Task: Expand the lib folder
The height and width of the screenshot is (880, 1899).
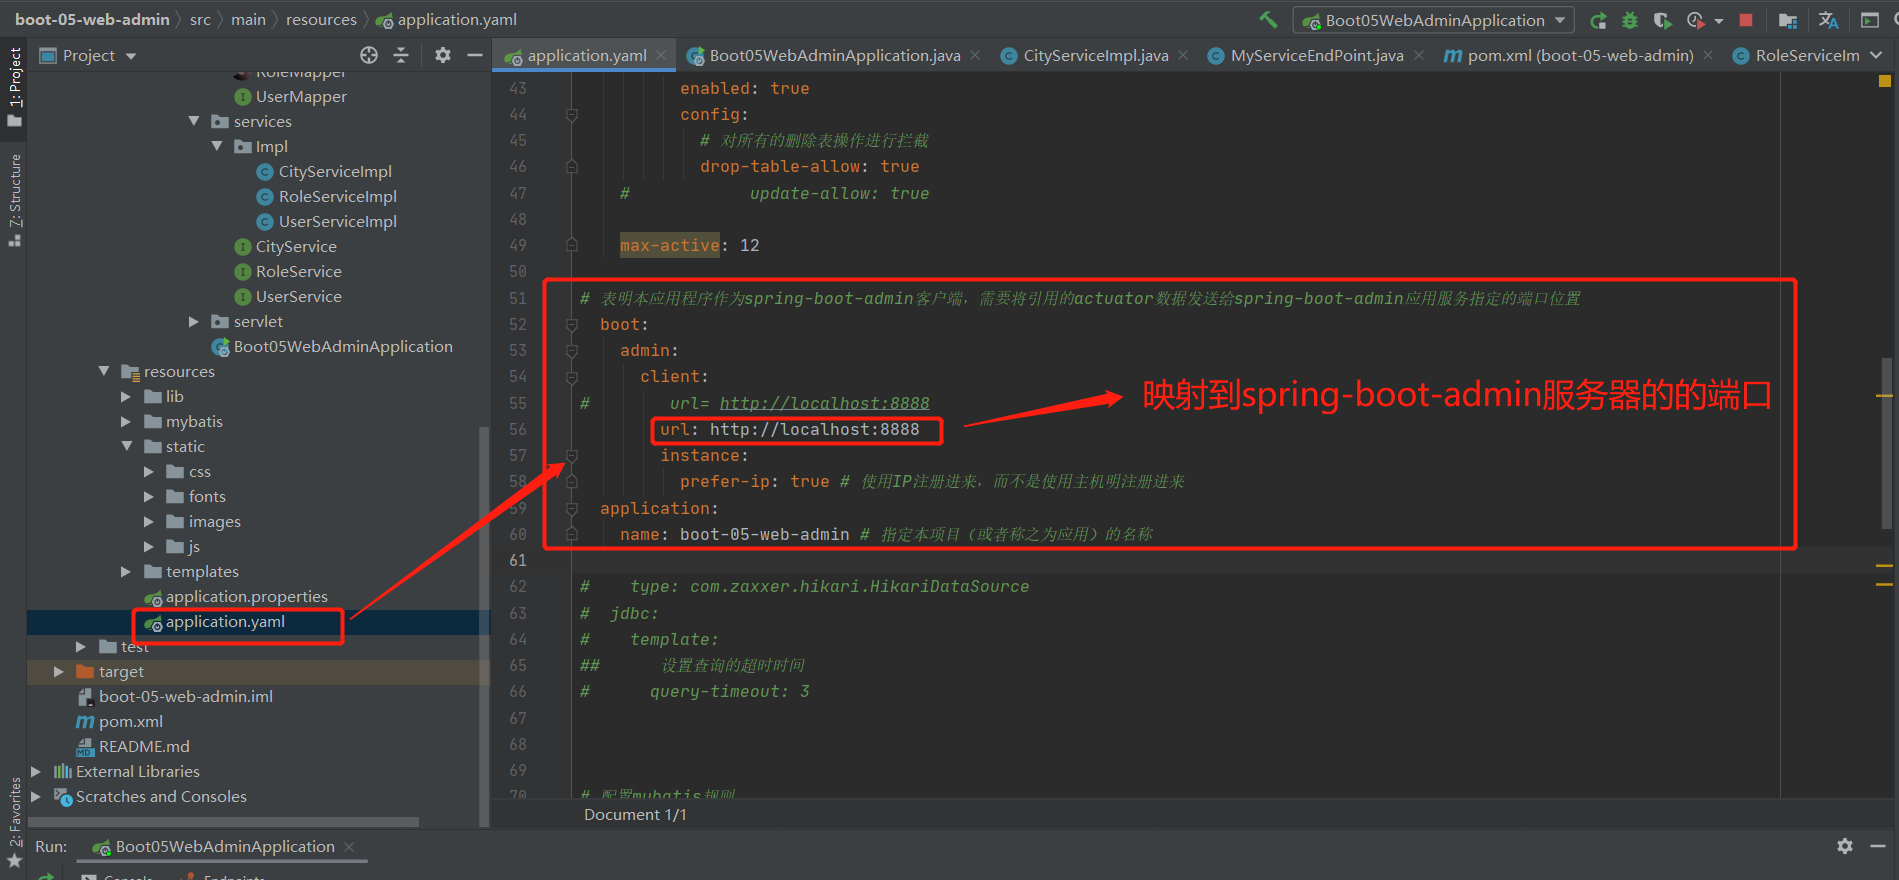Action: click(126, 396)
